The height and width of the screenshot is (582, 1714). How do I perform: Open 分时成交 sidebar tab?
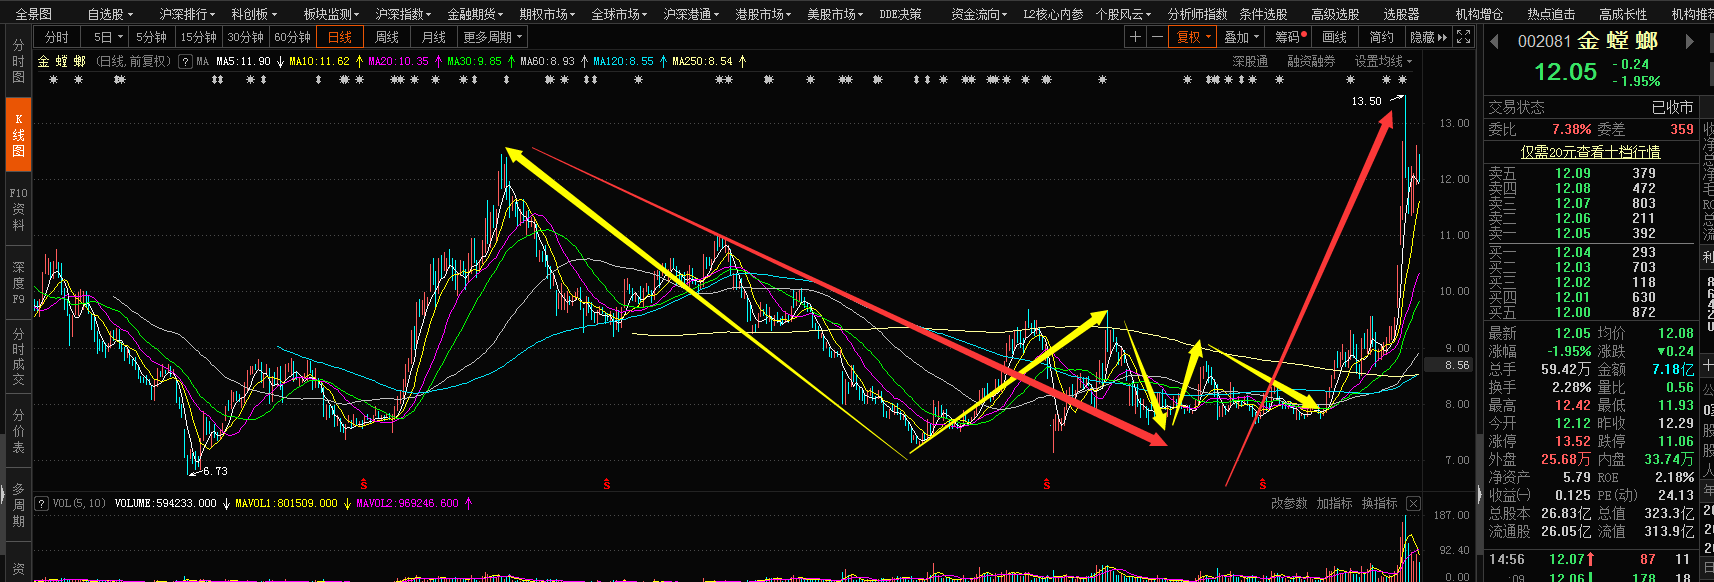click(18, 357)
